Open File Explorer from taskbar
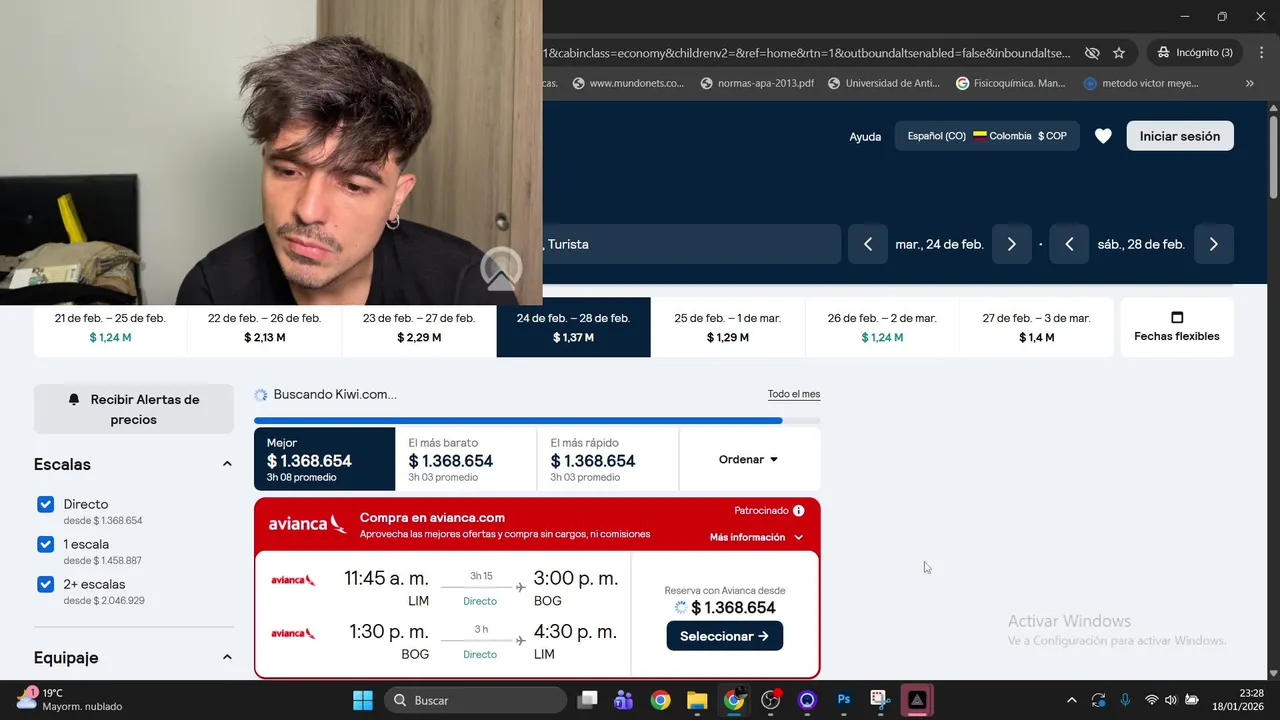1280x720 pixels. pyautogui.click(x=697, y=700)
